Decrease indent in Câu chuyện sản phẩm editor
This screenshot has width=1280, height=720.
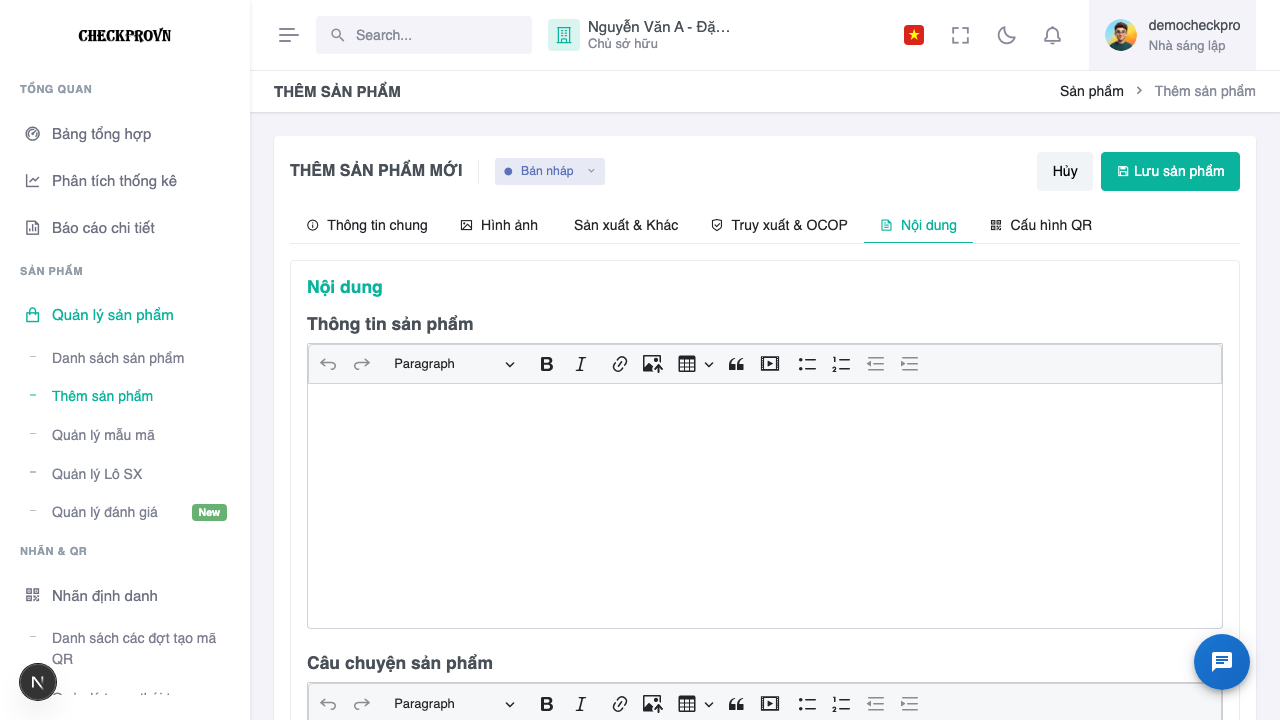click(875, 704)
